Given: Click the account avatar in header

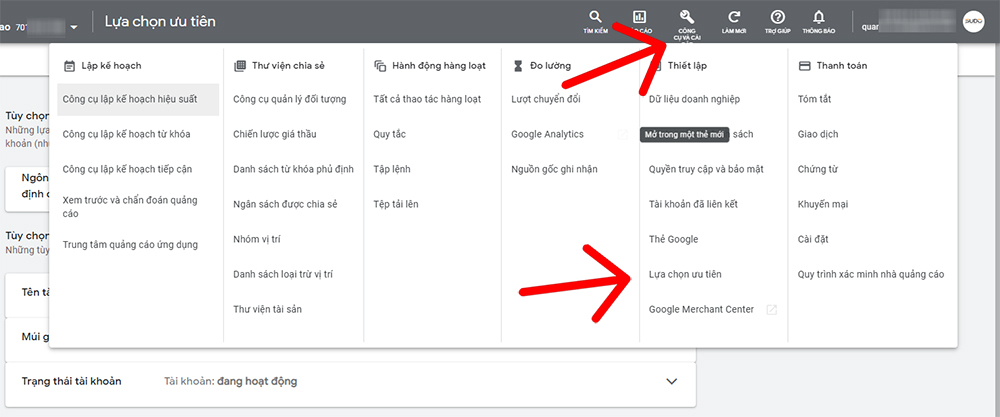Looking at the screenshot, I should [973, 22].
